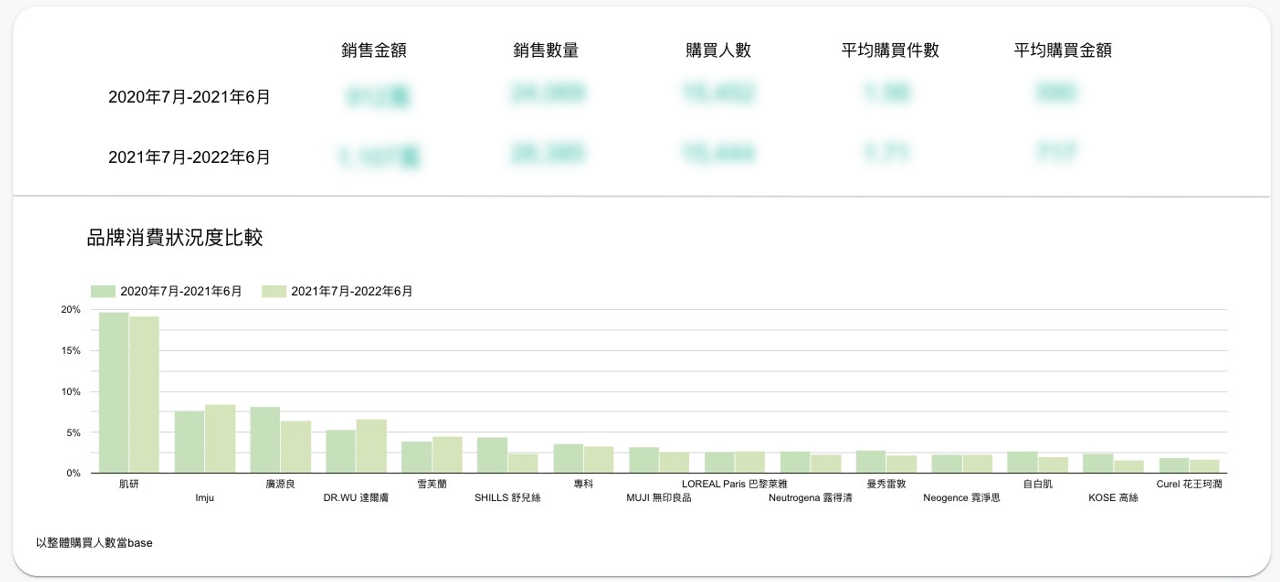1280x582 pixels.
Task: Click the 20% y-axis label
Action: pyautogui.click(x=70, y=310)
